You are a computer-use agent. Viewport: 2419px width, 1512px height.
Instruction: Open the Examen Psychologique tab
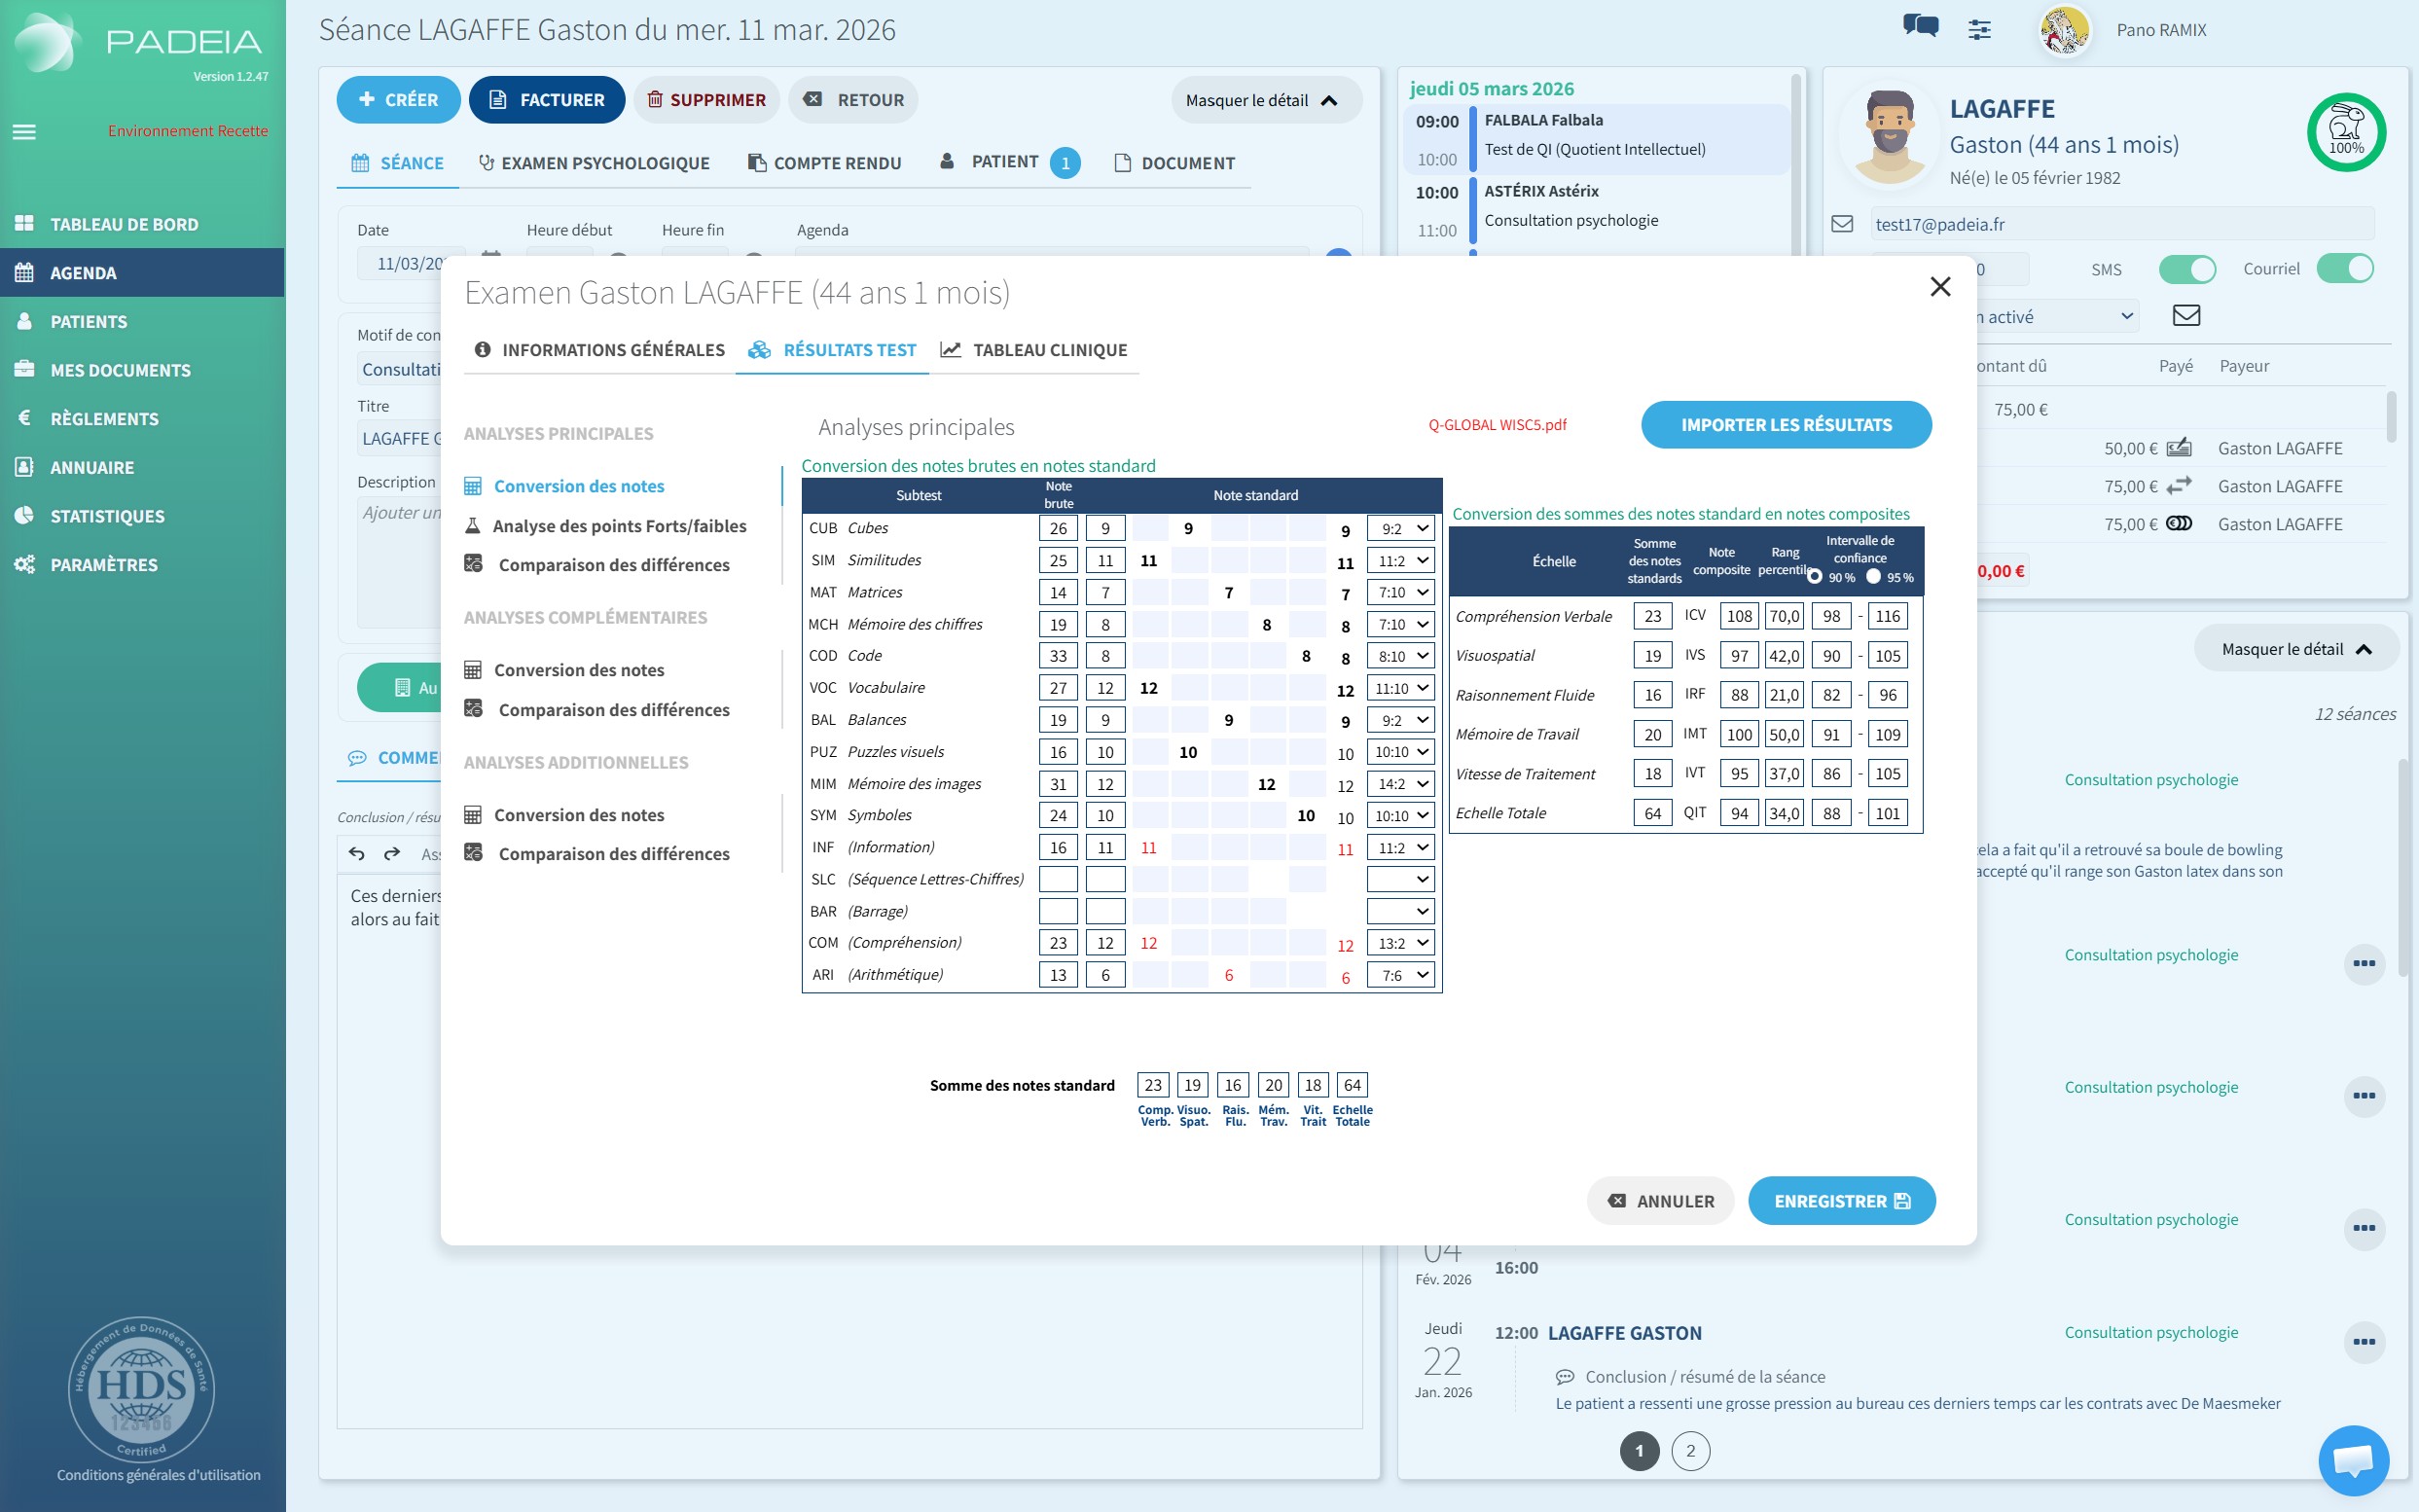pyautogui.click(x=594, y=163)
